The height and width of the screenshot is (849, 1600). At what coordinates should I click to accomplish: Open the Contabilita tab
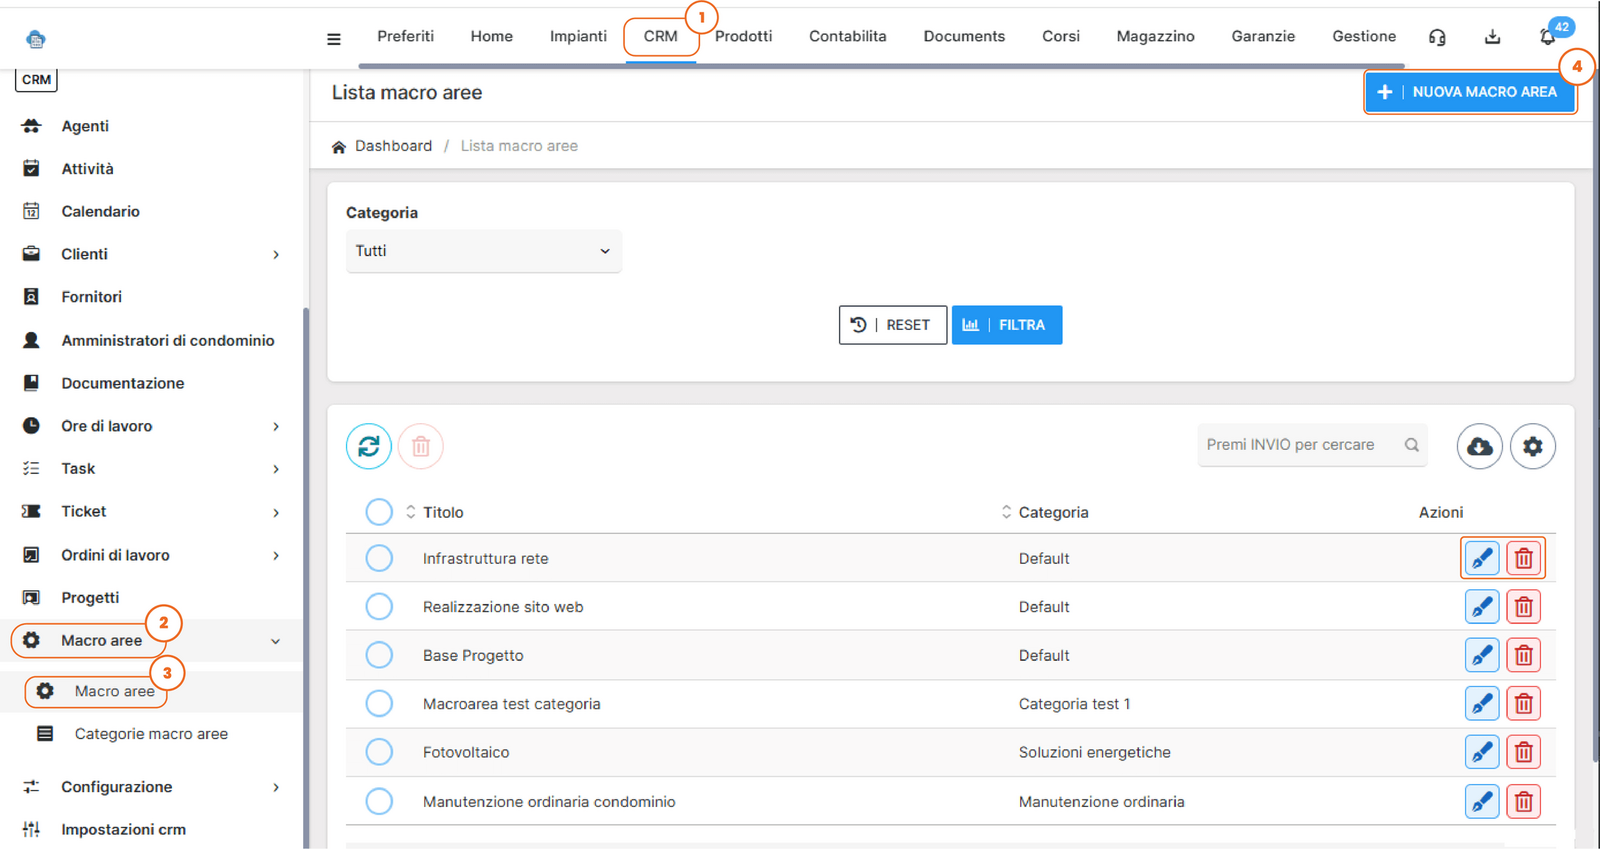(x=847, y=36)
